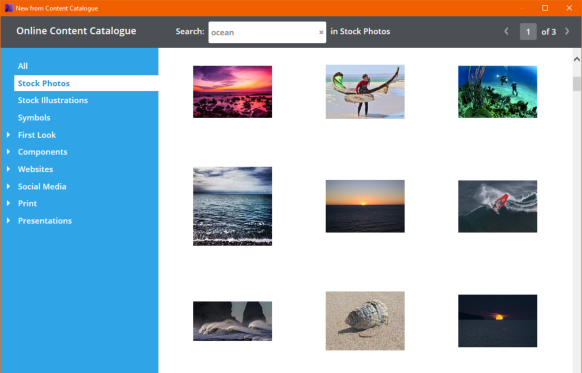Select the Stock Photos category

86,83
